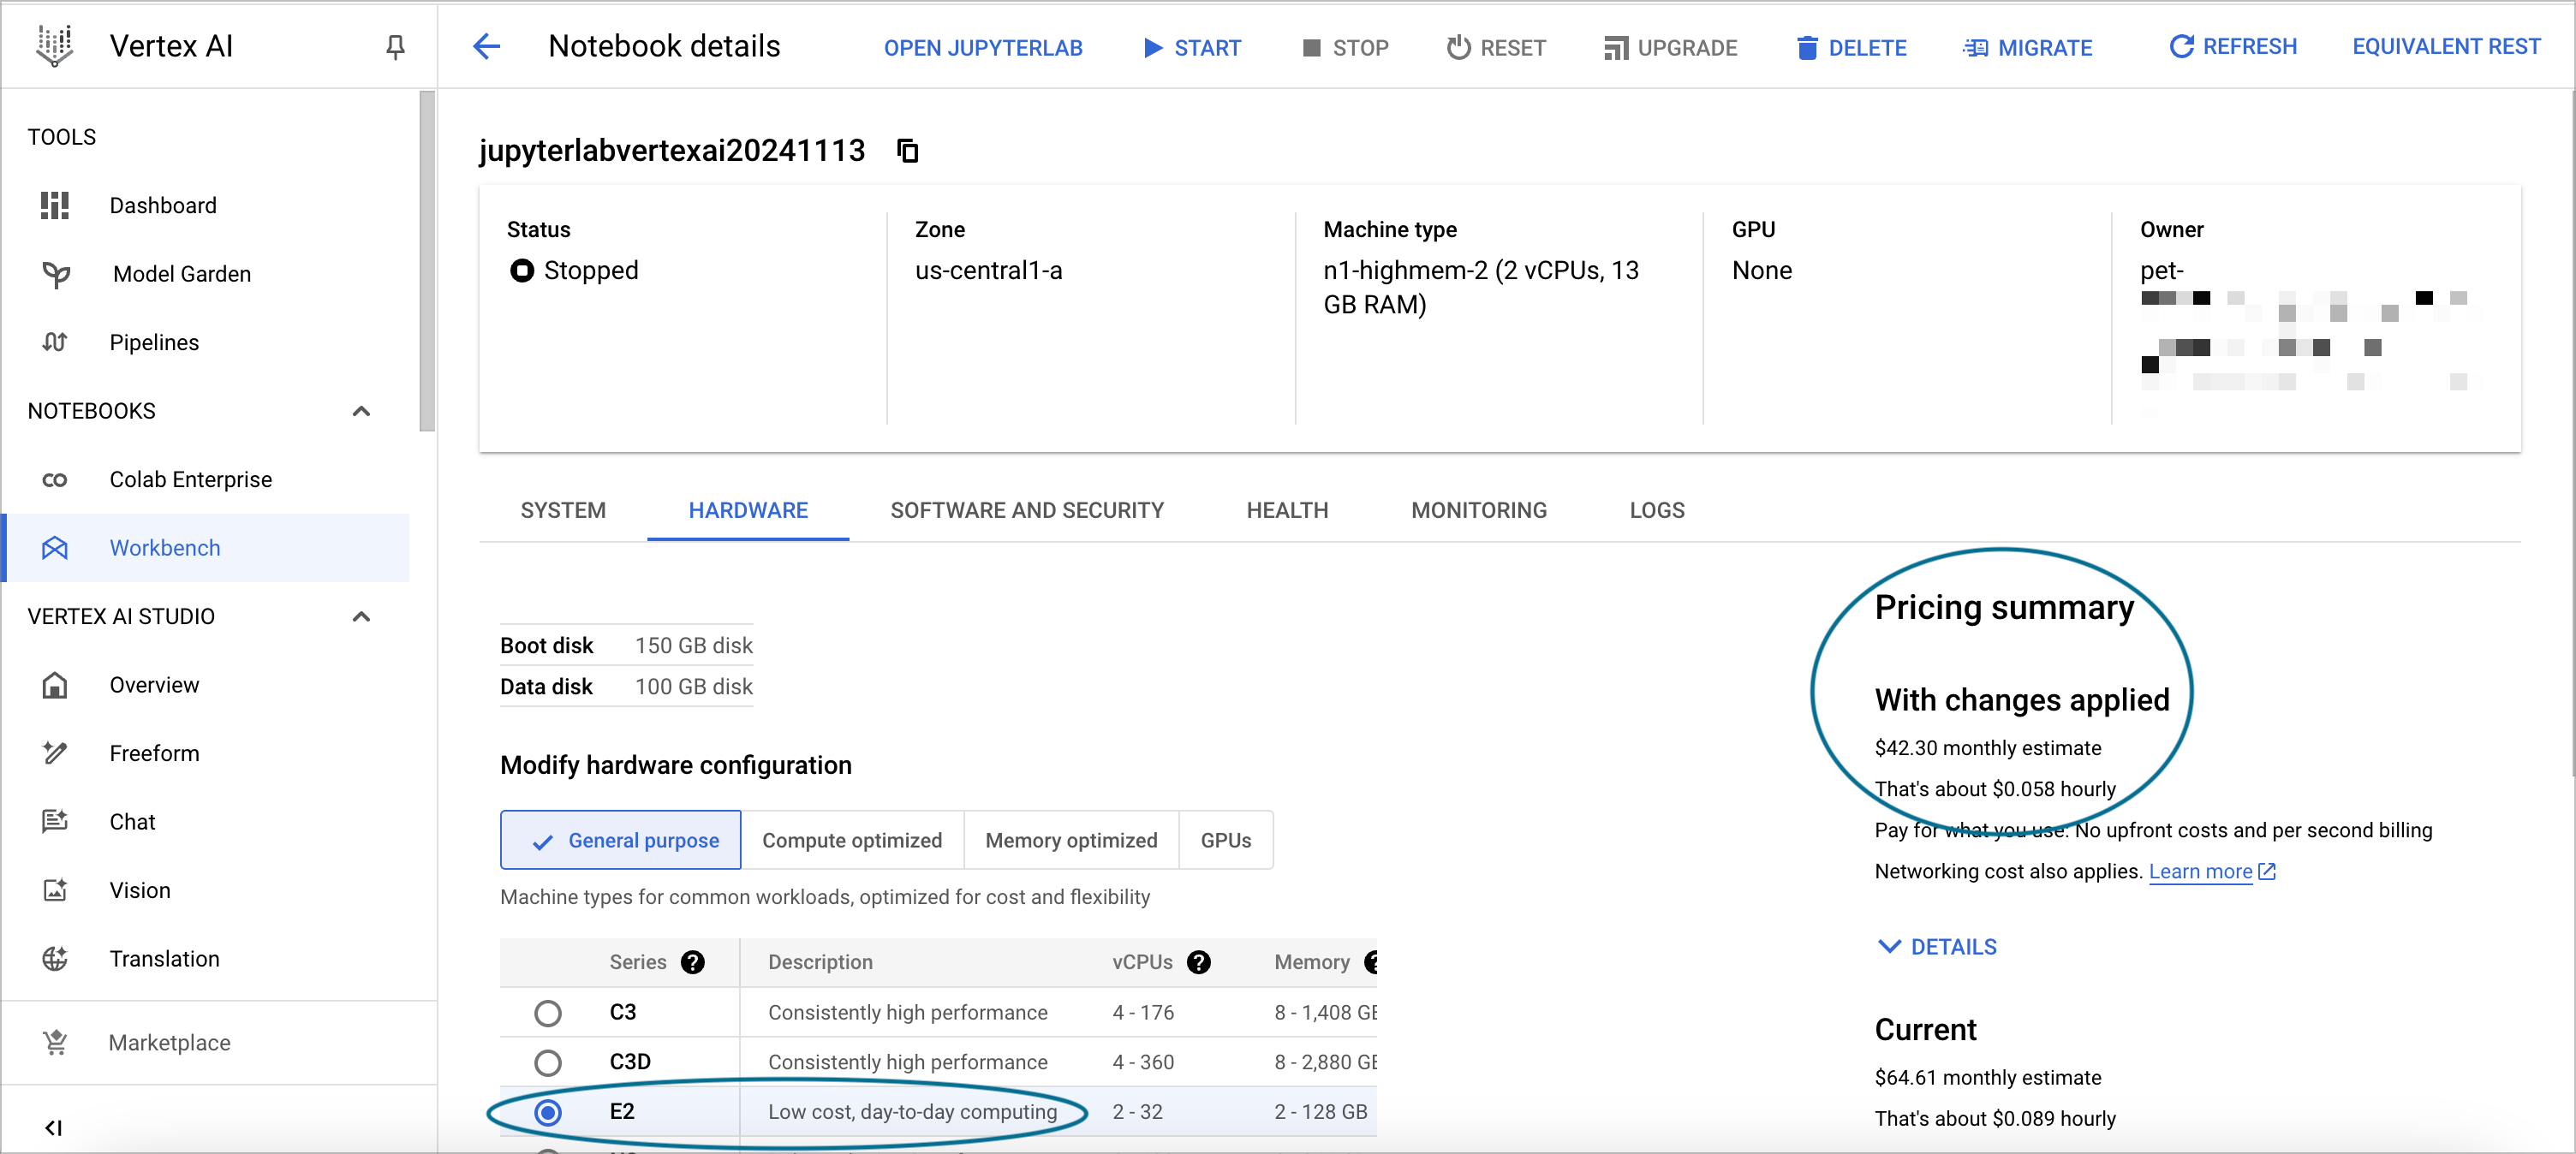Choose GPUs machine family

(1225, 840)
